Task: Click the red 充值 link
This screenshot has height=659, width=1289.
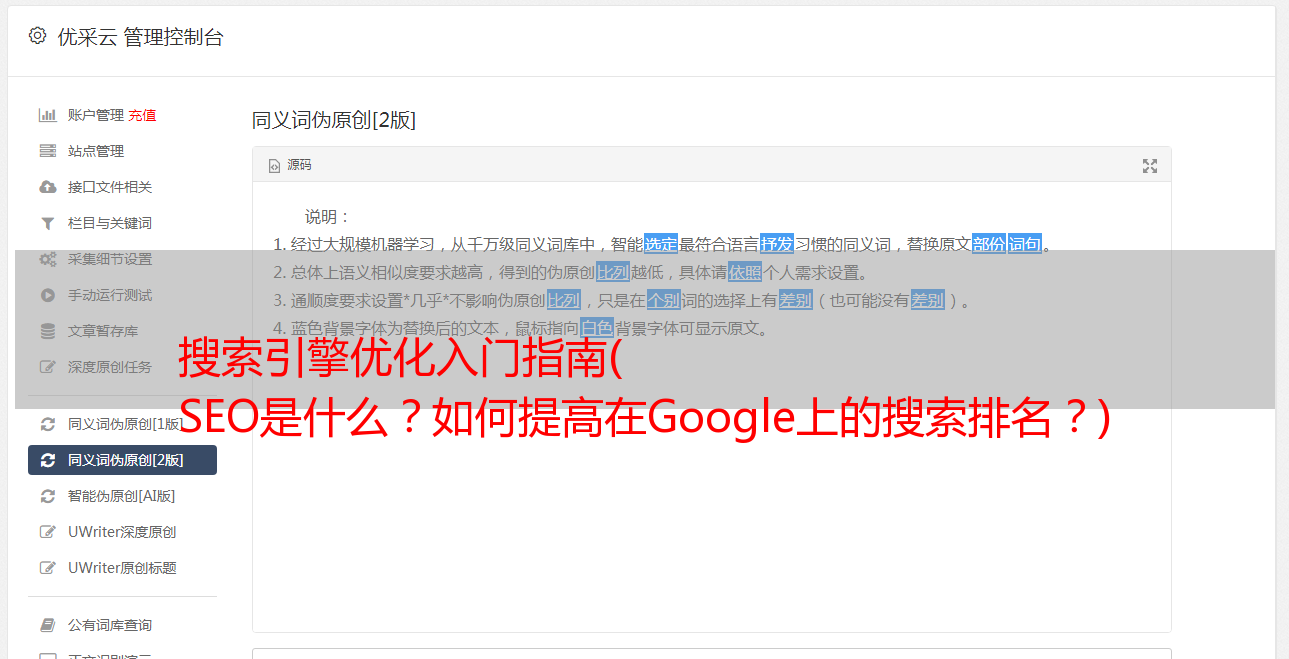Action: pyautogui.click(x=142, y=115)
